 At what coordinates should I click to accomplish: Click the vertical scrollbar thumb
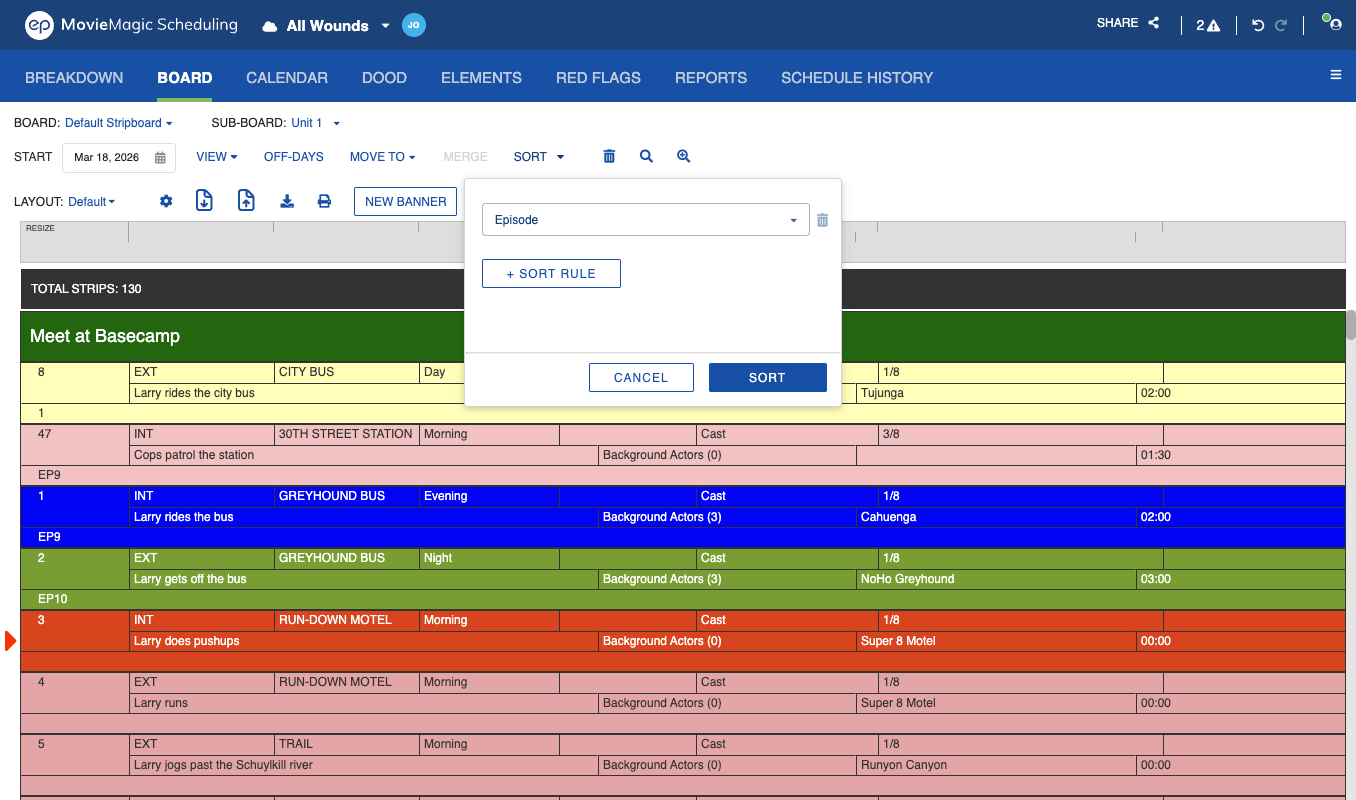1350,325
